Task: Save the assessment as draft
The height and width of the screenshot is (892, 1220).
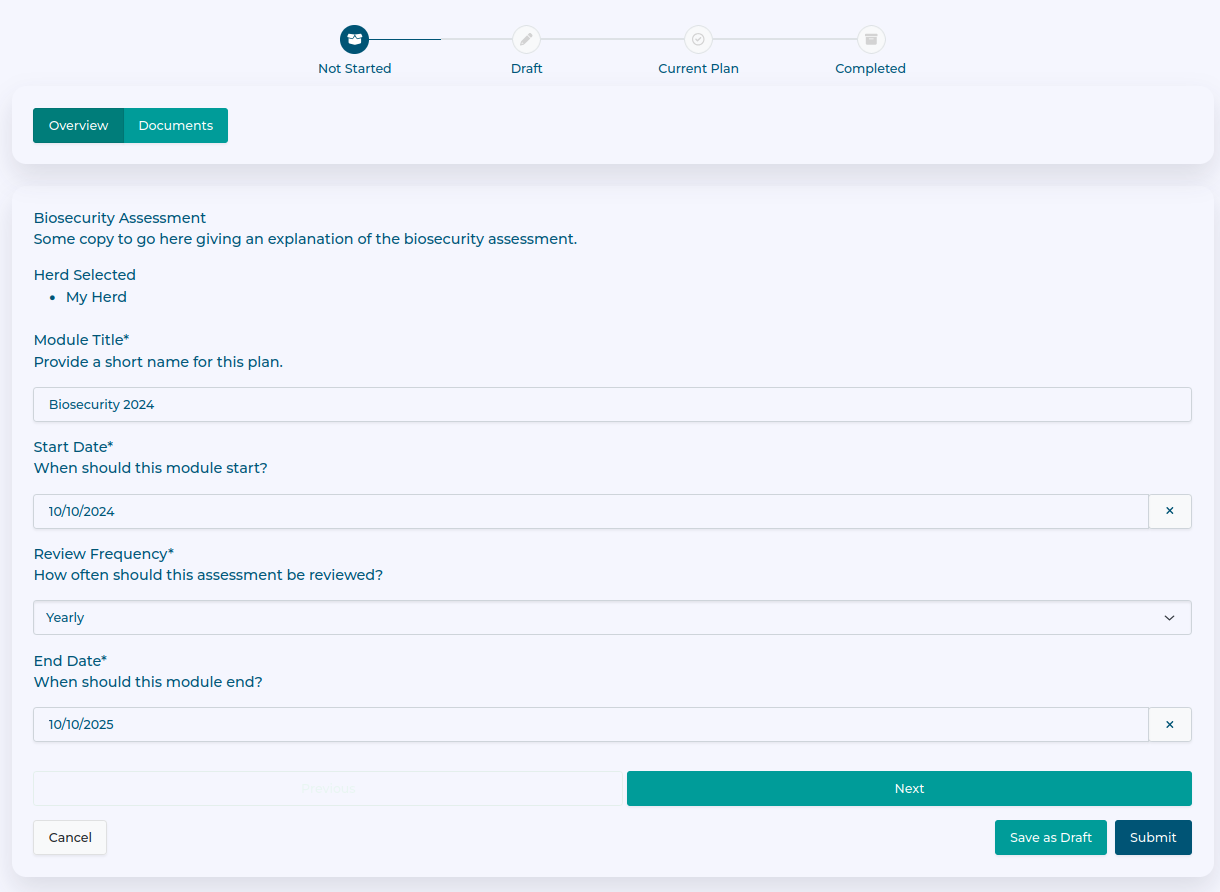Action: coord(1050,838)
